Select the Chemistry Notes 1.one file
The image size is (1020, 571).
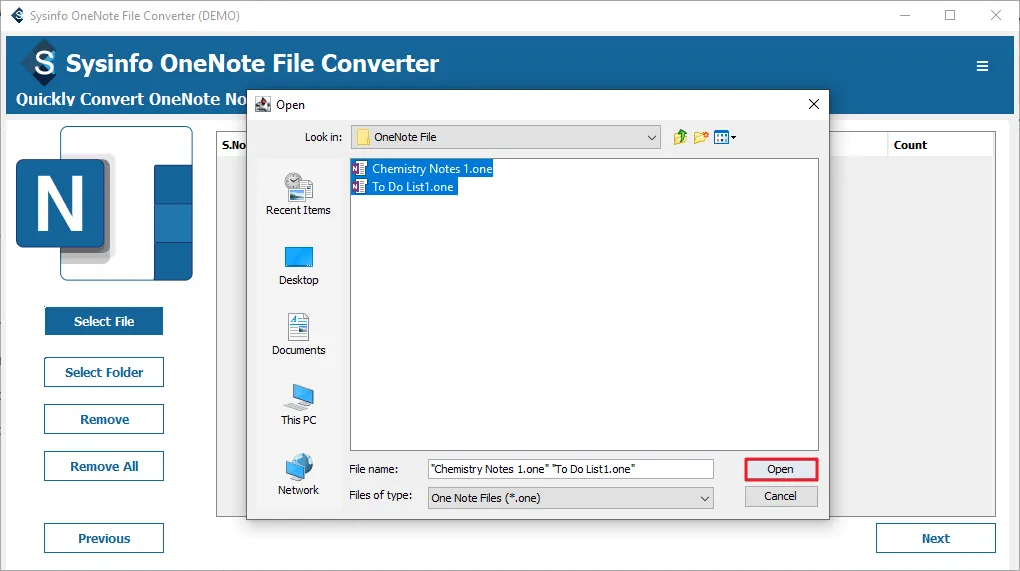(422, 168)
